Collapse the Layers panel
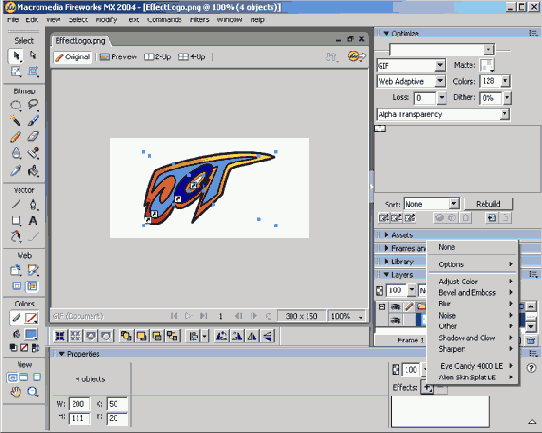The height and width of the screenshot is (433, 542). (386, 275)
